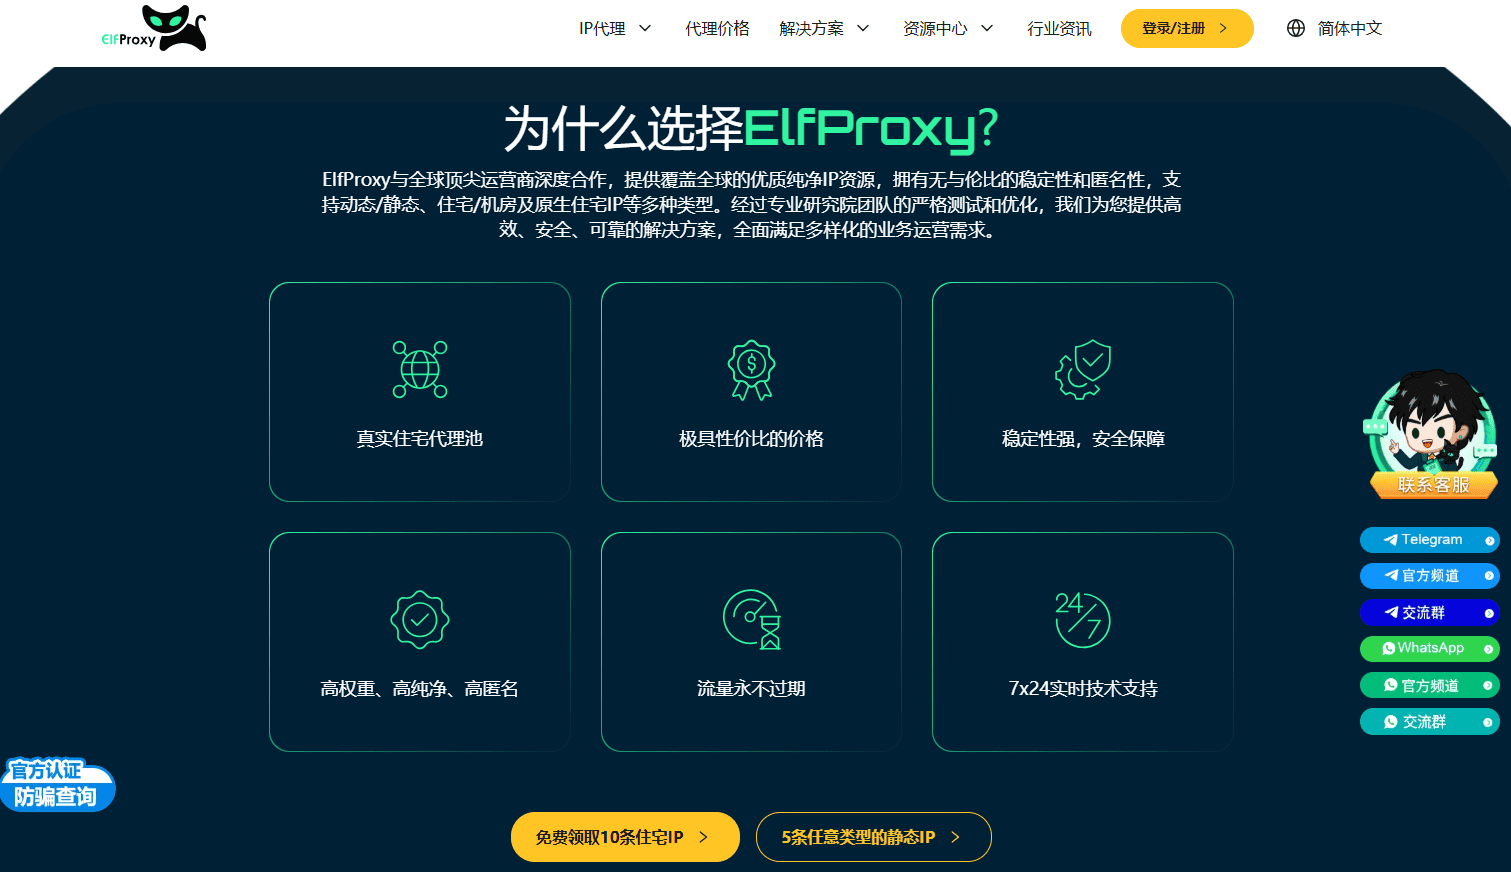
Task: Click the 官方认证 防骗查询 badge
Action: (x=58, y=785)
